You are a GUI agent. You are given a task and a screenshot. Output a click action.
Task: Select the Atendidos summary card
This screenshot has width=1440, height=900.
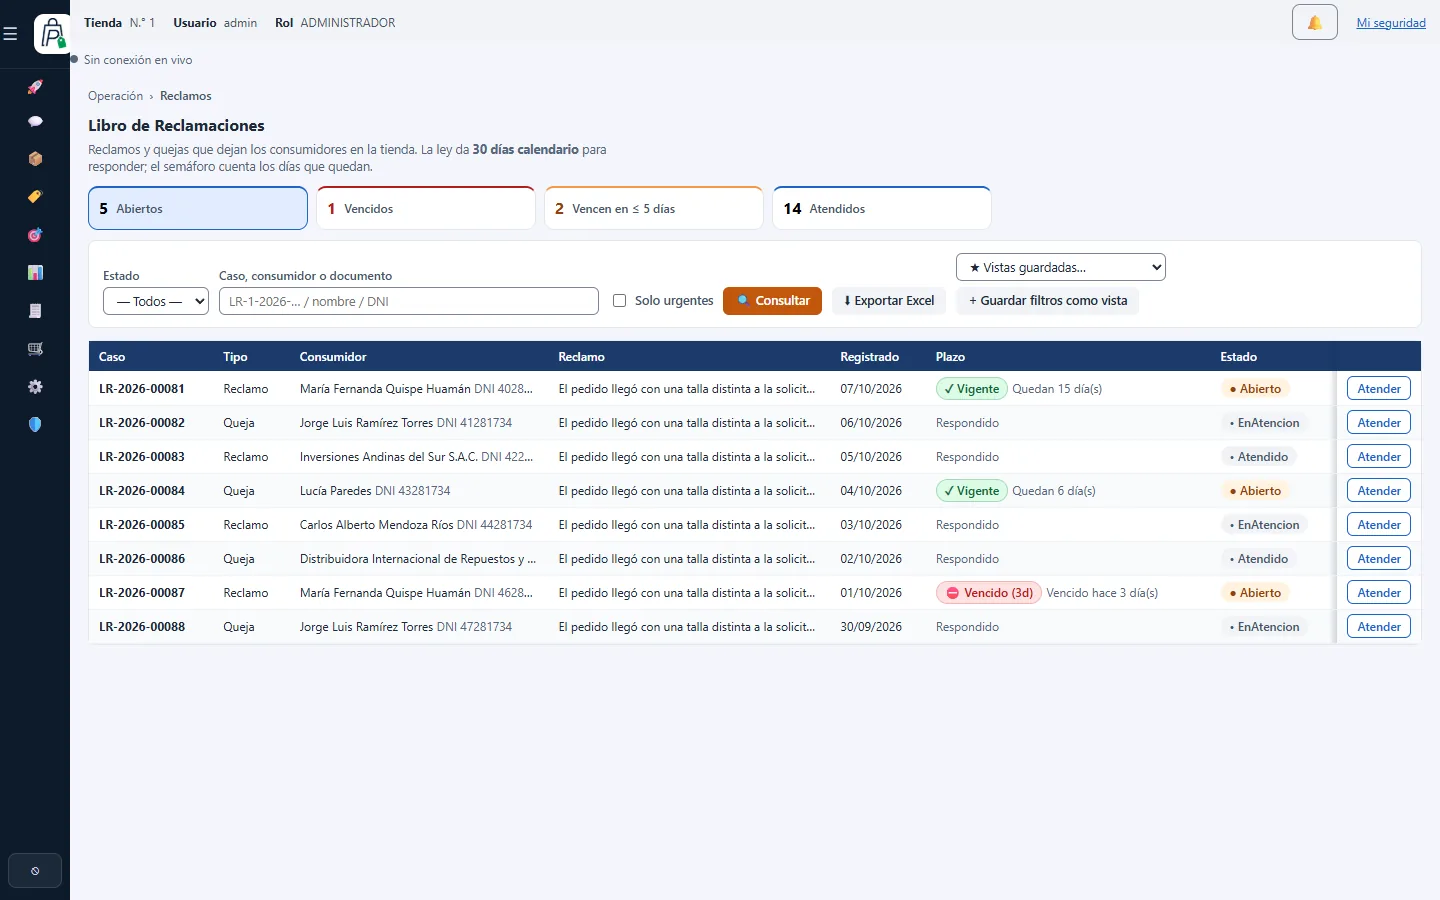pos(882,208)
